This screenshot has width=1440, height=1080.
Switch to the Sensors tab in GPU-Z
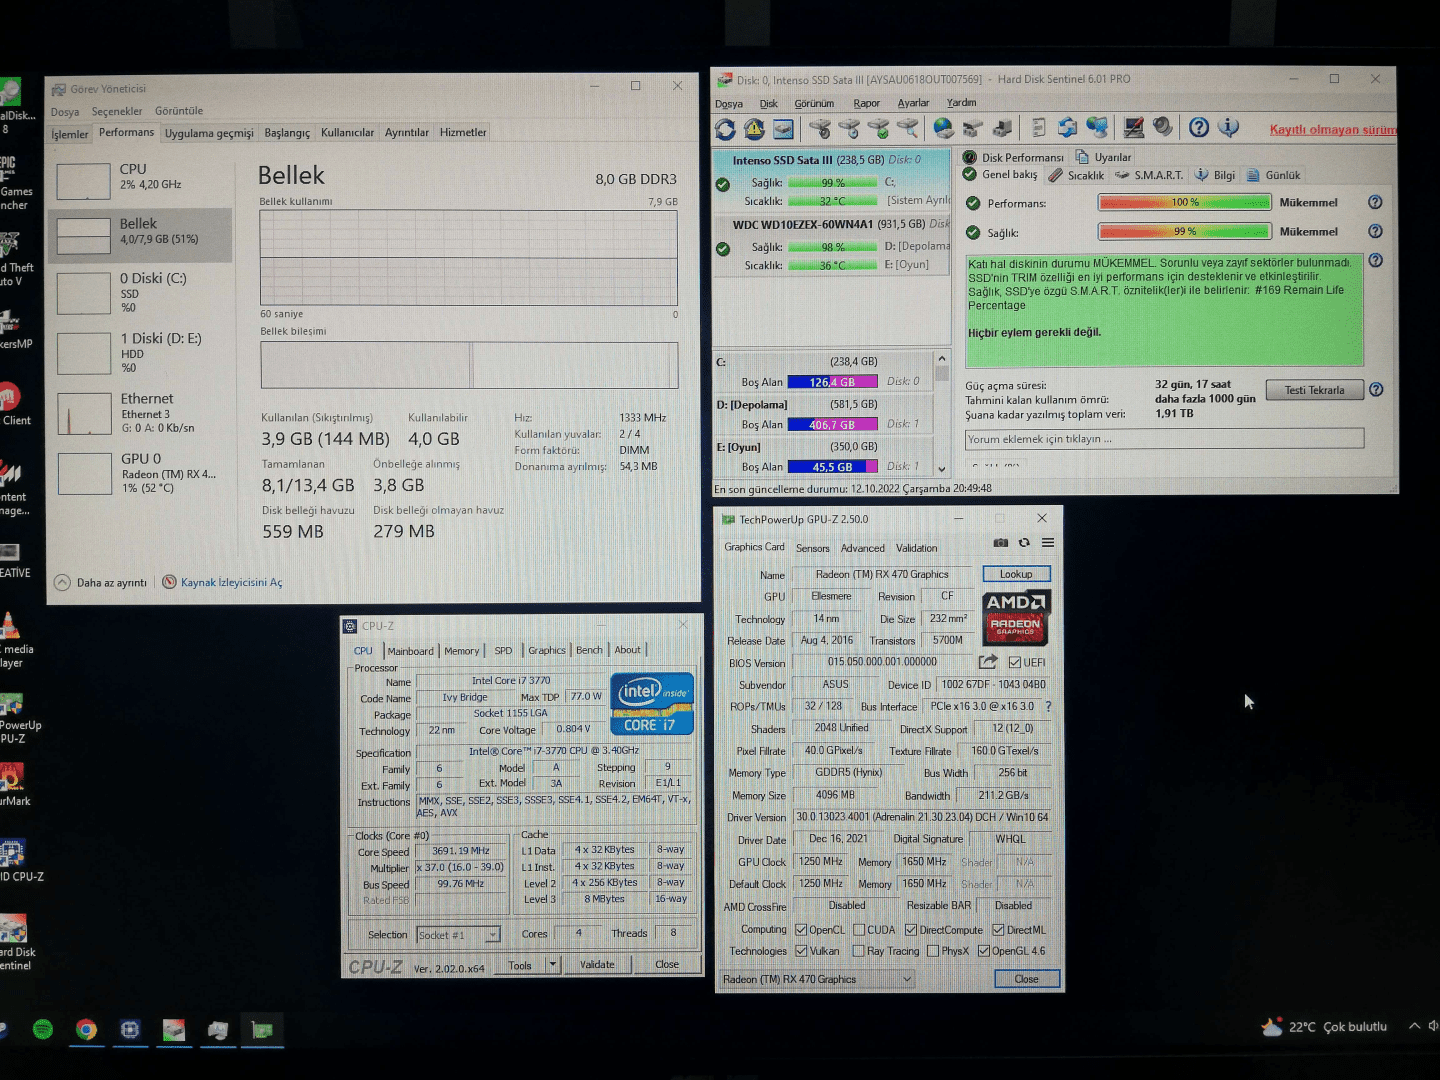[812, 548]
